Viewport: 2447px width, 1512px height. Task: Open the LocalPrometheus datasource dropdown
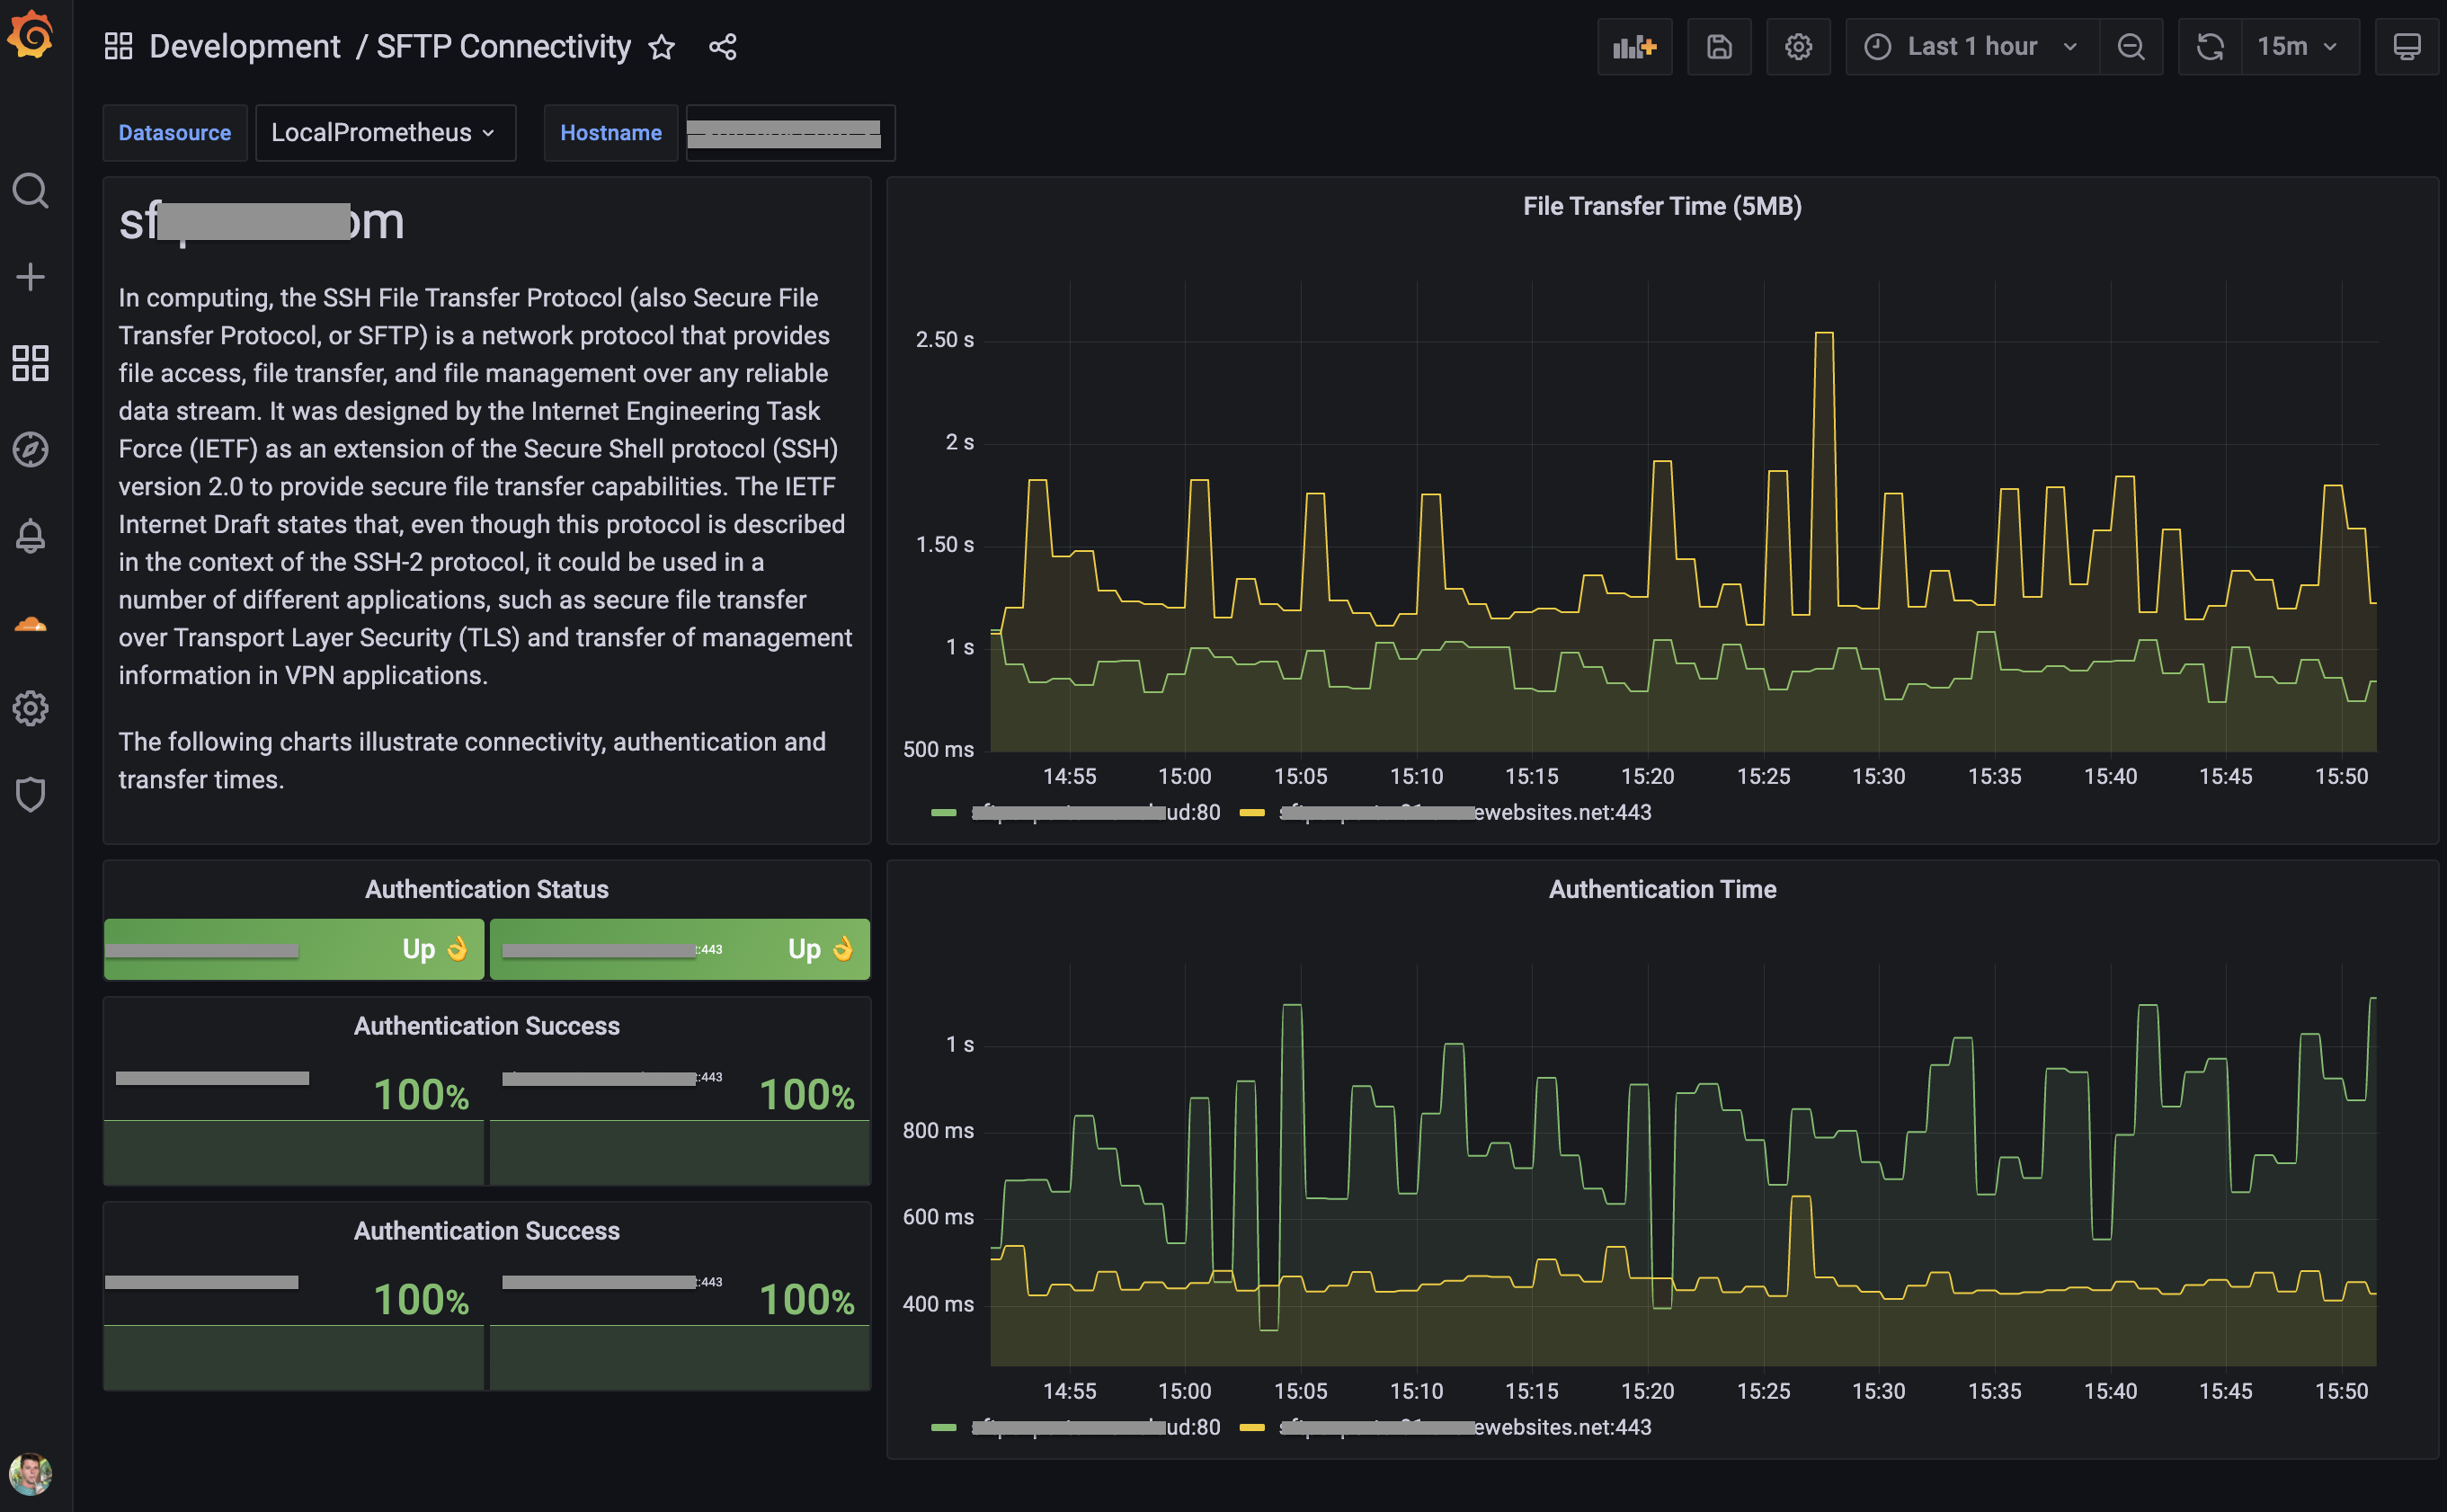[384, 133]
